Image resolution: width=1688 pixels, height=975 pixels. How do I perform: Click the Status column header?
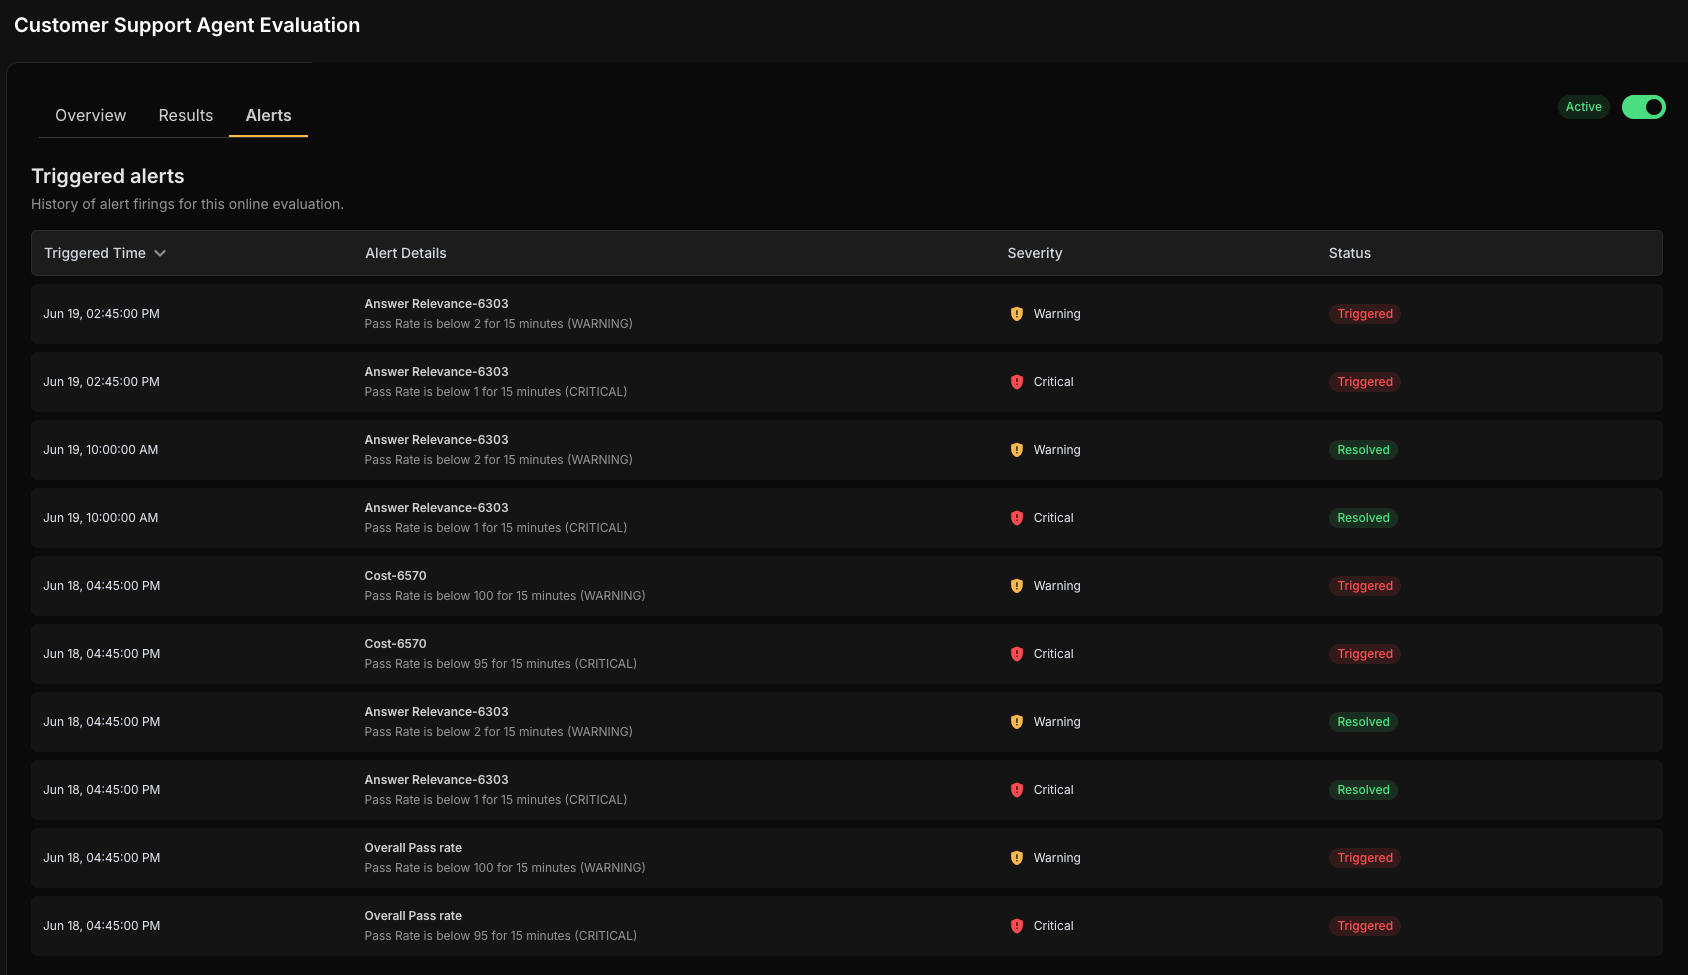[x=1350, y=254]
